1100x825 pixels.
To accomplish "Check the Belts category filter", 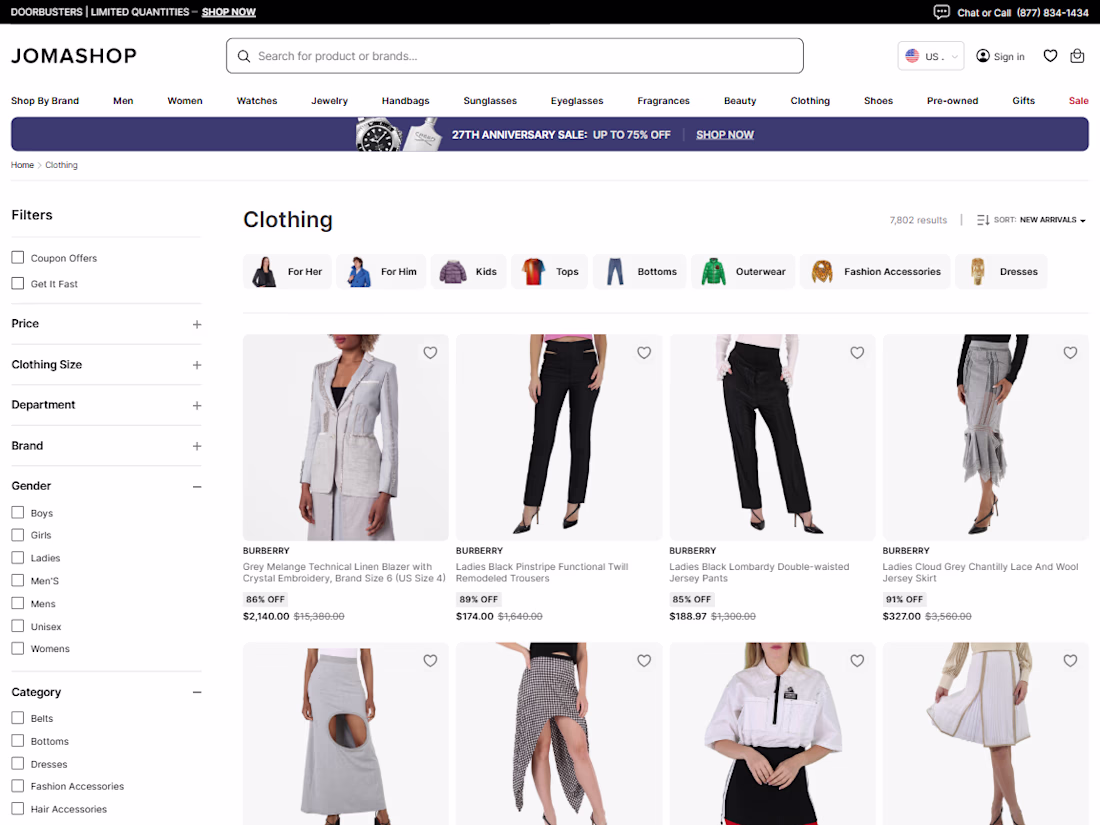I will 18,718.
